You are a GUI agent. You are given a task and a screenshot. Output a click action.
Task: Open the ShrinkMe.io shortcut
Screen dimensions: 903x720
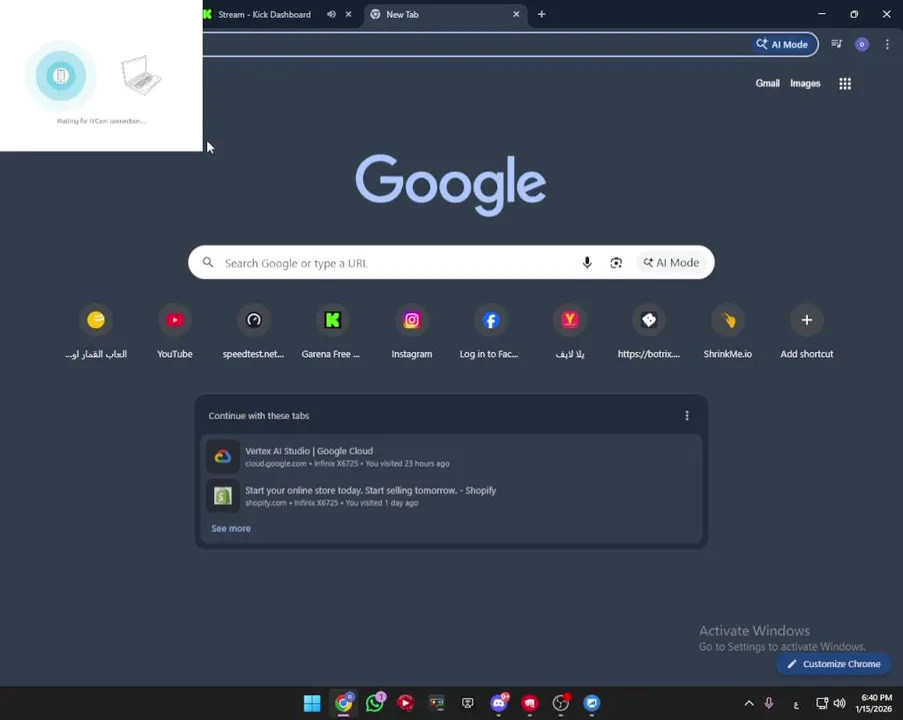click(727, 332)
